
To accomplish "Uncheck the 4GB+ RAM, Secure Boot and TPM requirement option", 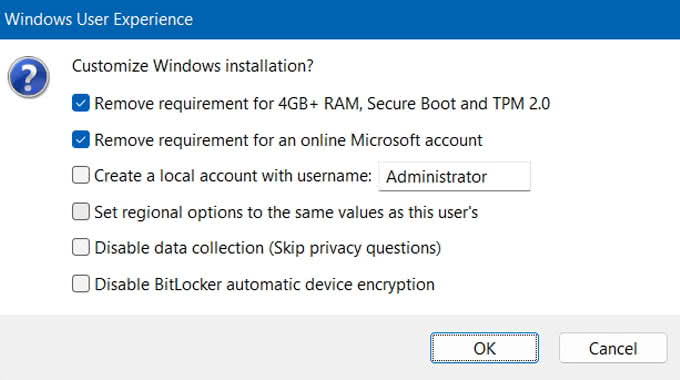I will 81,103.
